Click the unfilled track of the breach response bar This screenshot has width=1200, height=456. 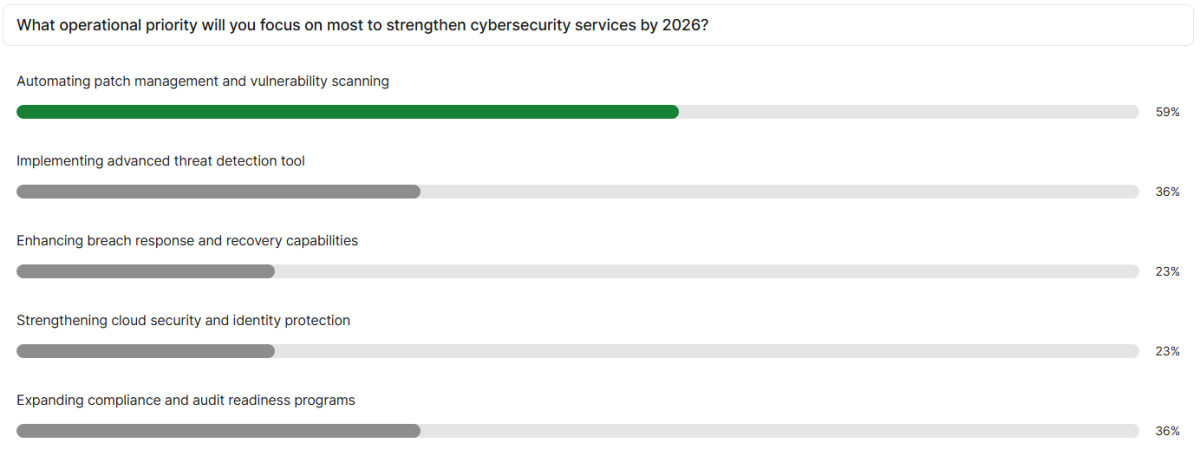[706, 272]
